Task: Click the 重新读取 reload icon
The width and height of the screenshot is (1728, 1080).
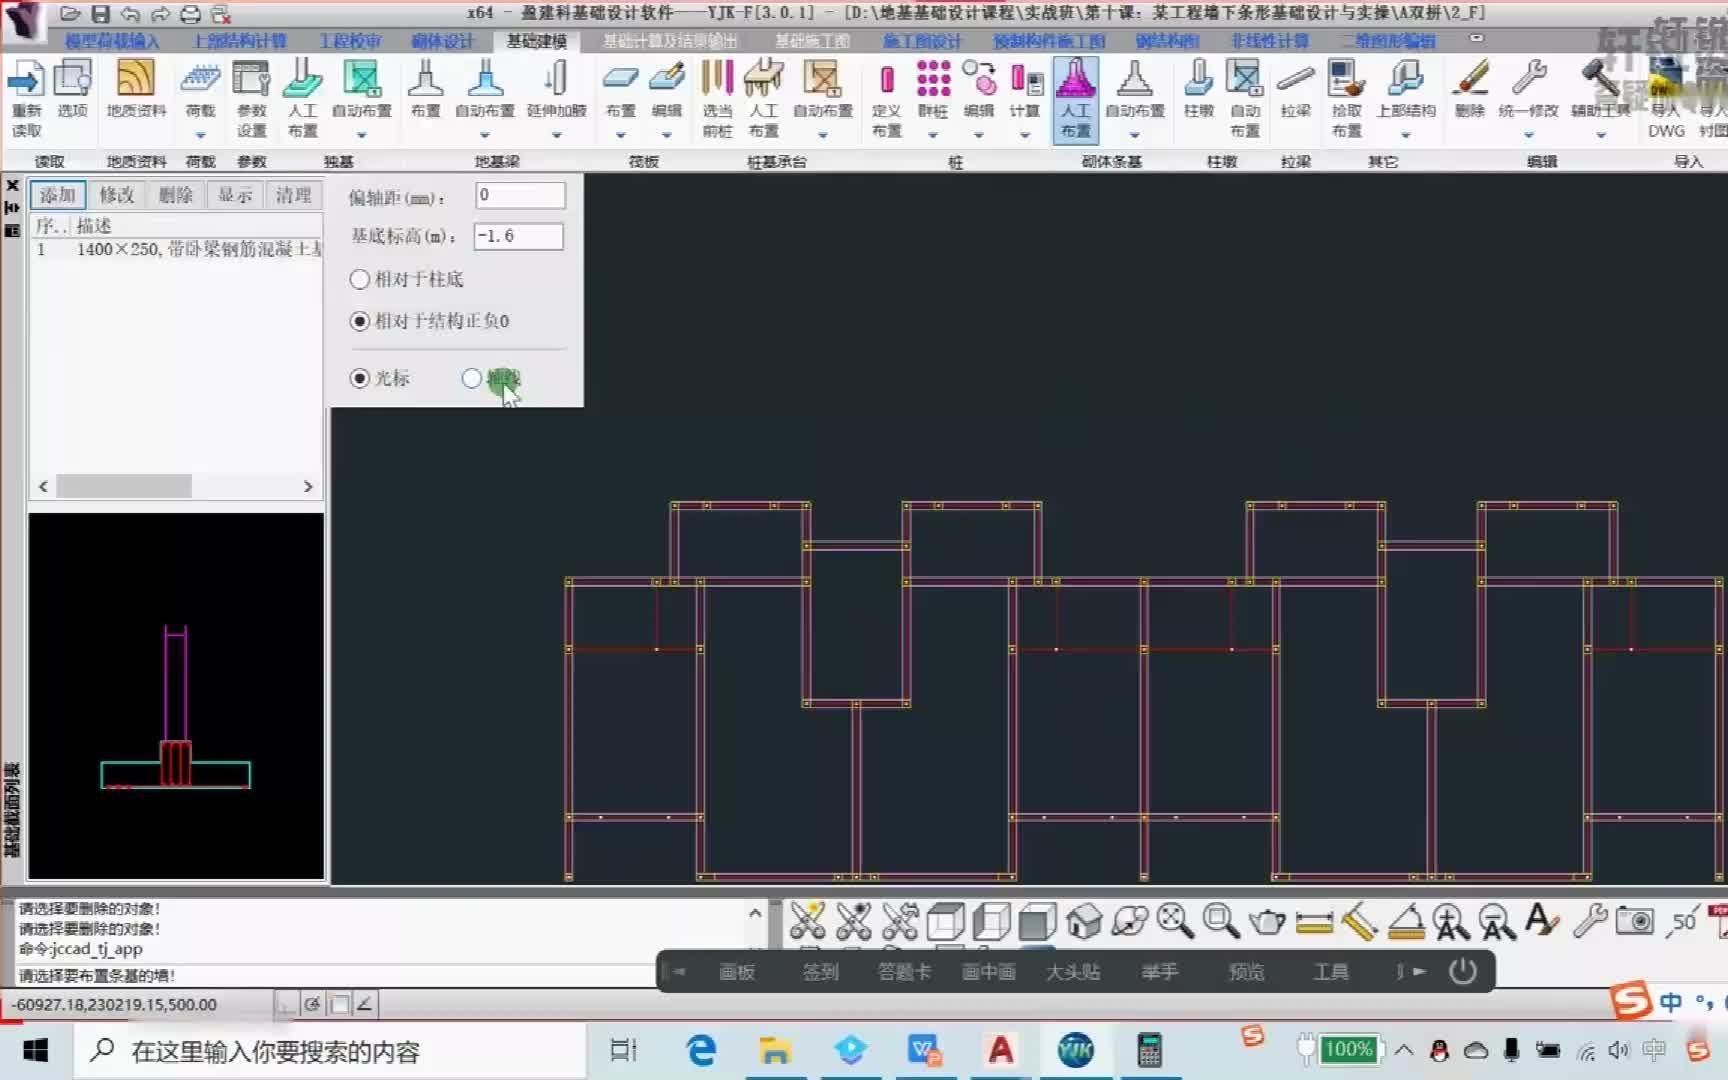Action: (x=26, y=97)
